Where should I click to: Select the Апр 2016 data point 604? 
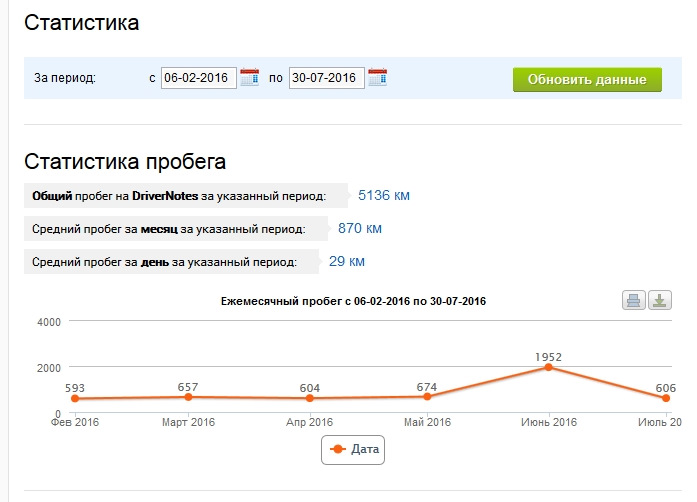[309, 398]
